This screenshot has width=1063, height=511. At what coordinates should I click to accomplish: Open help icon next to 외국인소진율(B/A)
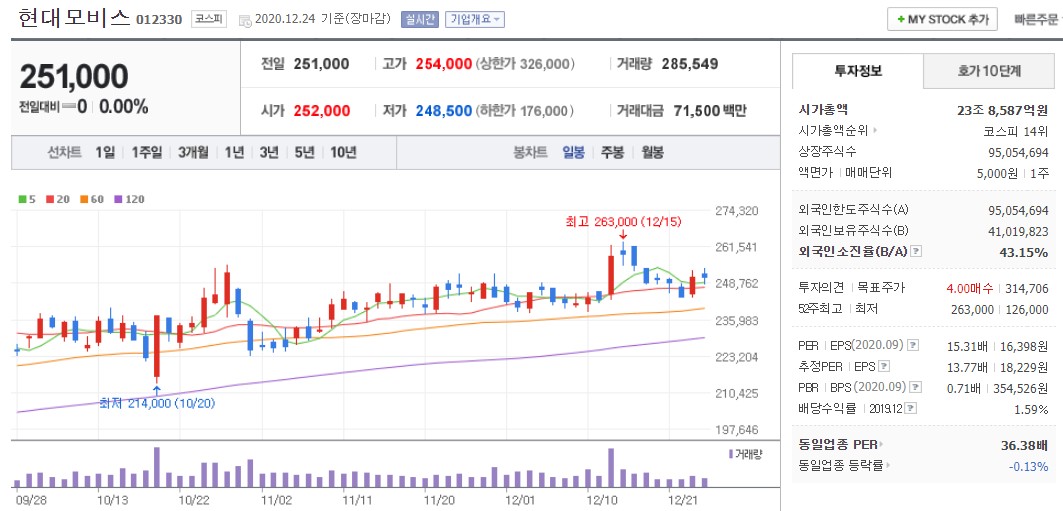click(916, 251)
